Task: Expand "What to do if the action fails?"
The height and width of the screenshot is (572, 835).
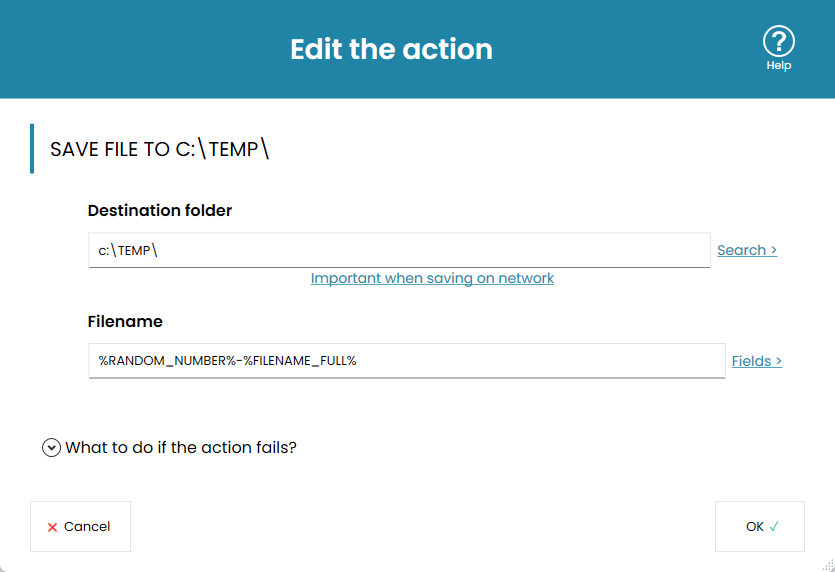Action: (x=181, y=448)
